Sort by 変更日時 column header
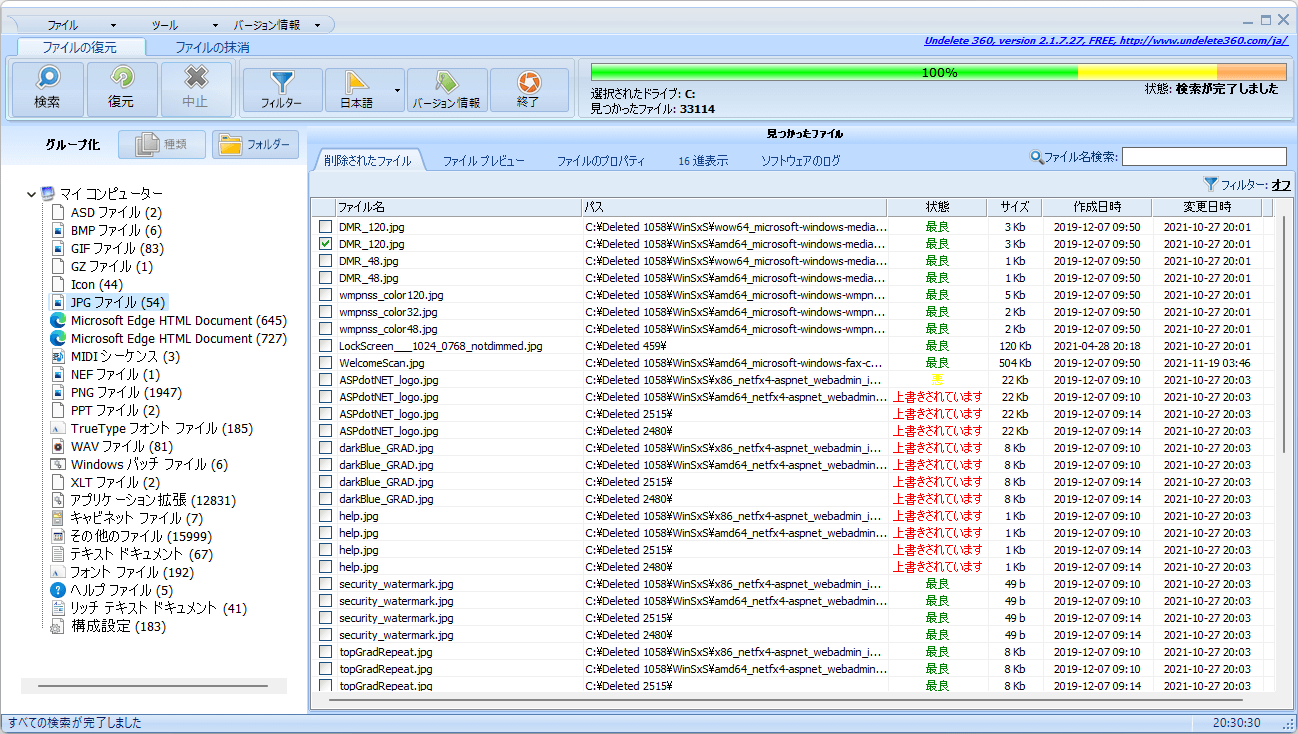1298x734 pixels. [x=1207, y=207]
